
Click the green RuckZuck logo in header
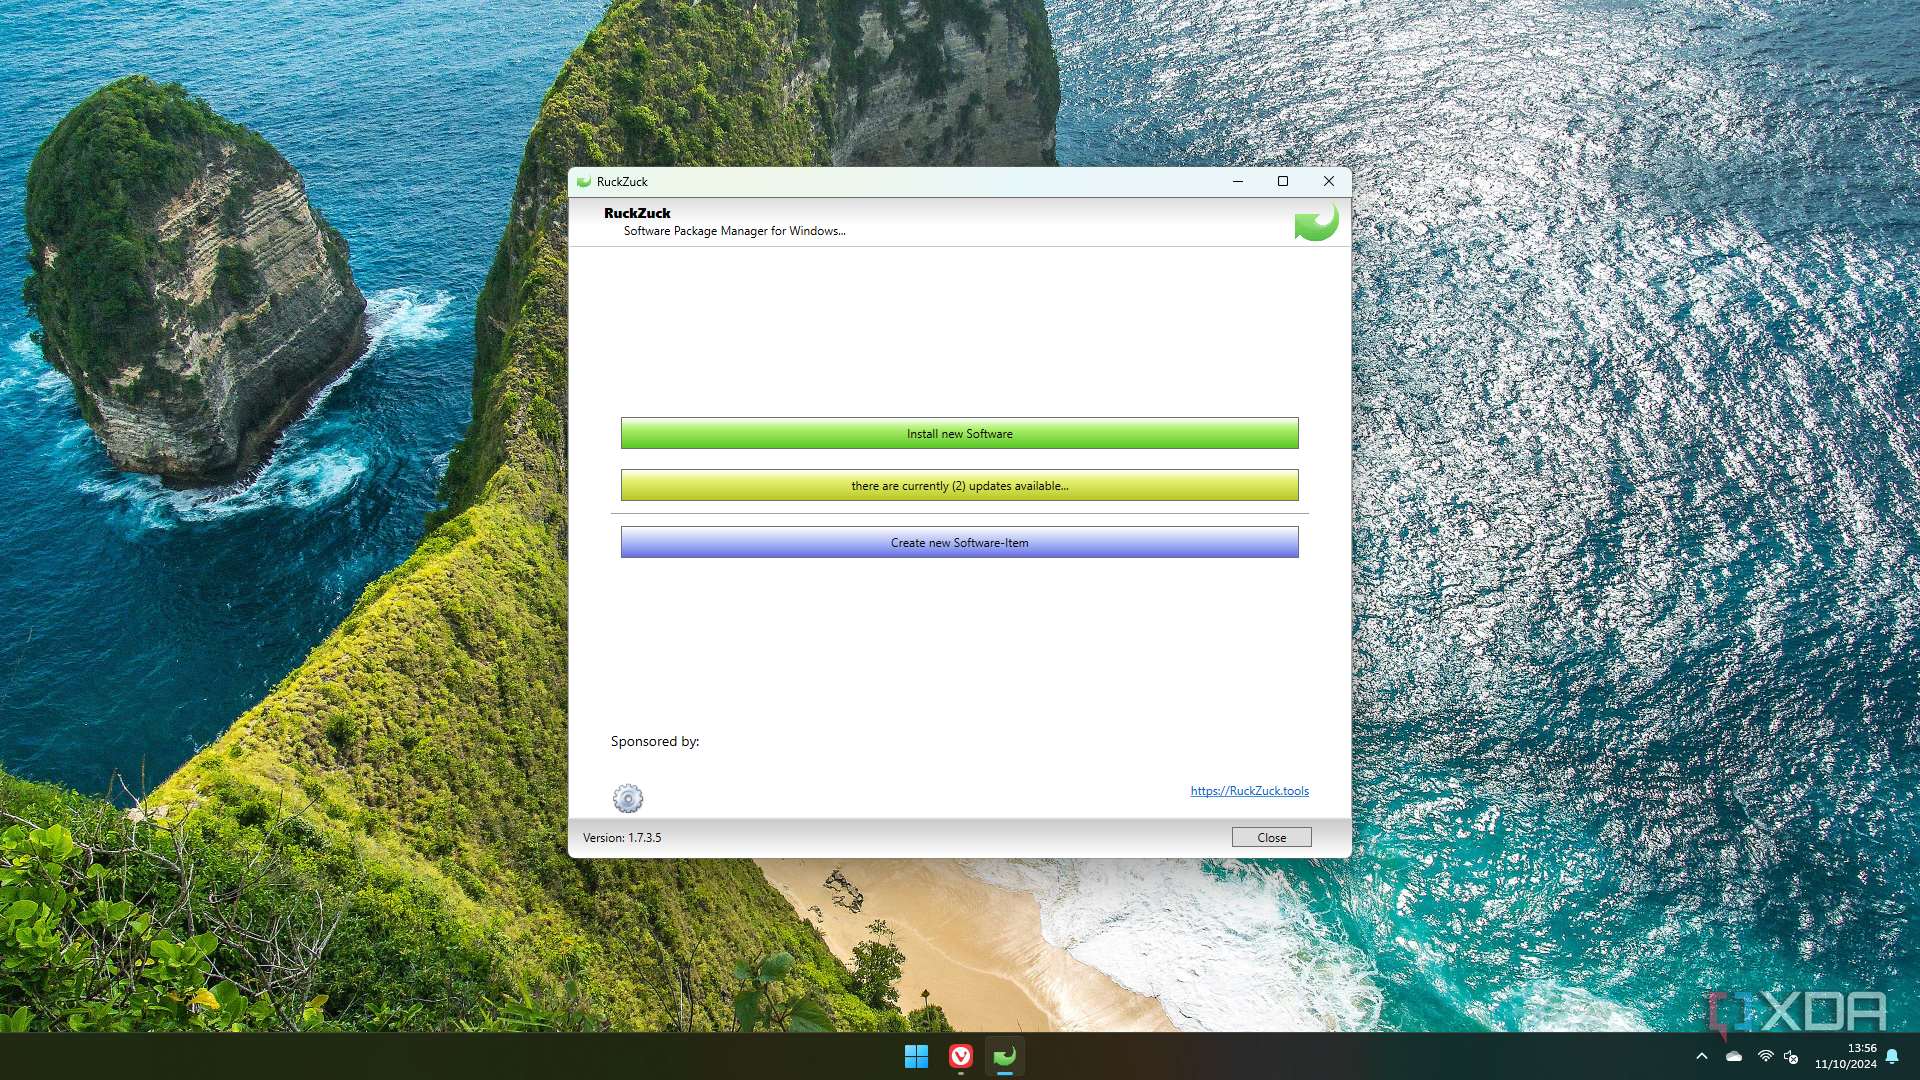pos(1316,222)
